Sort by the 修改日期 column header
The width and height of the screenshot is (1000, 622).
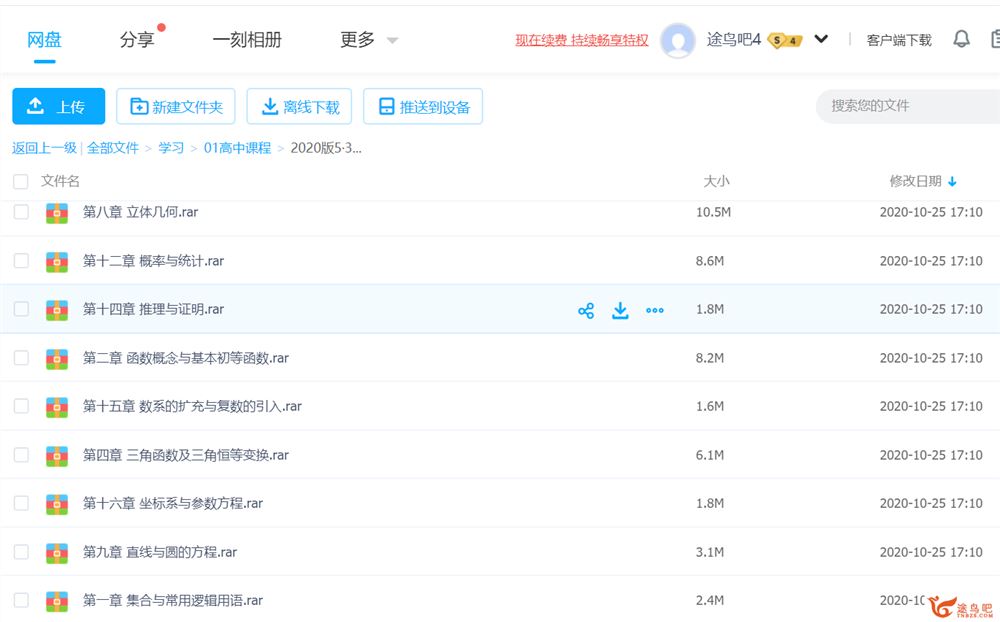click(x=916, y=181)
